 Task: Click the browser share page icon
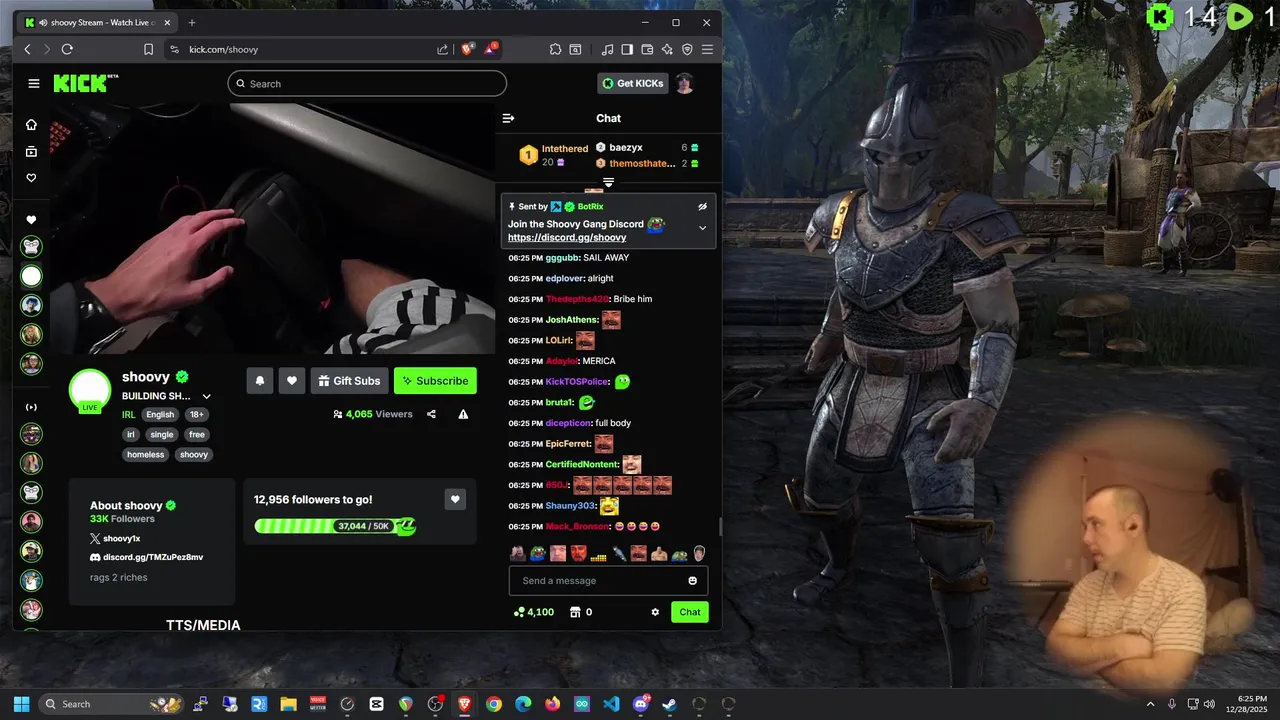(x=443, y=49)
